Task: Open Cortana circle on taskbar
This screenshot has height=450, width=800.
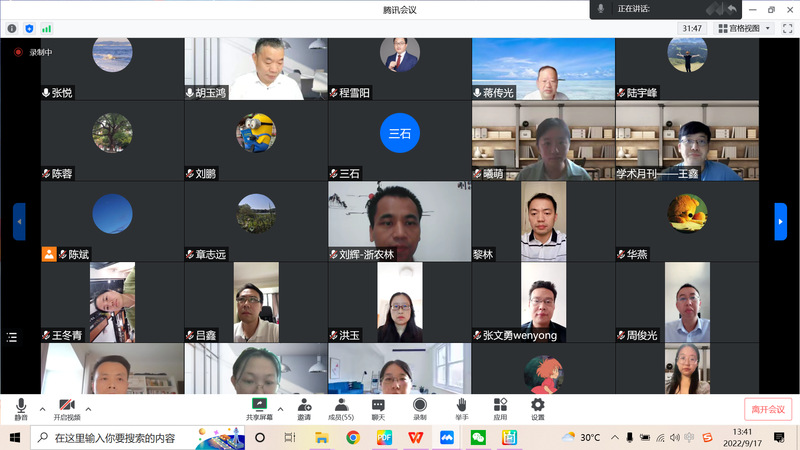Action: (x=260, y=438)
